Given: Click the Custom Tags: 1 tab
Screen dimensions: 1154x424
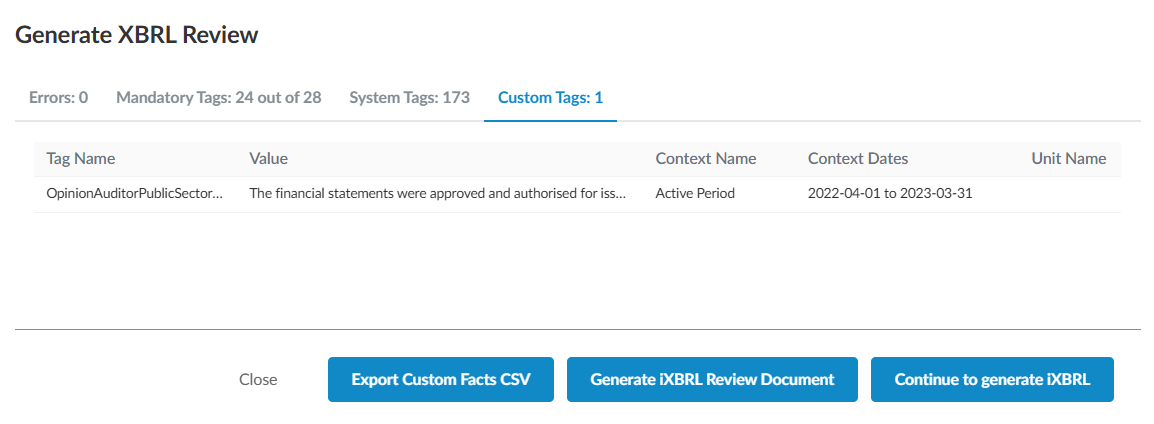Looking at the screenshot, I should (550, 98).
